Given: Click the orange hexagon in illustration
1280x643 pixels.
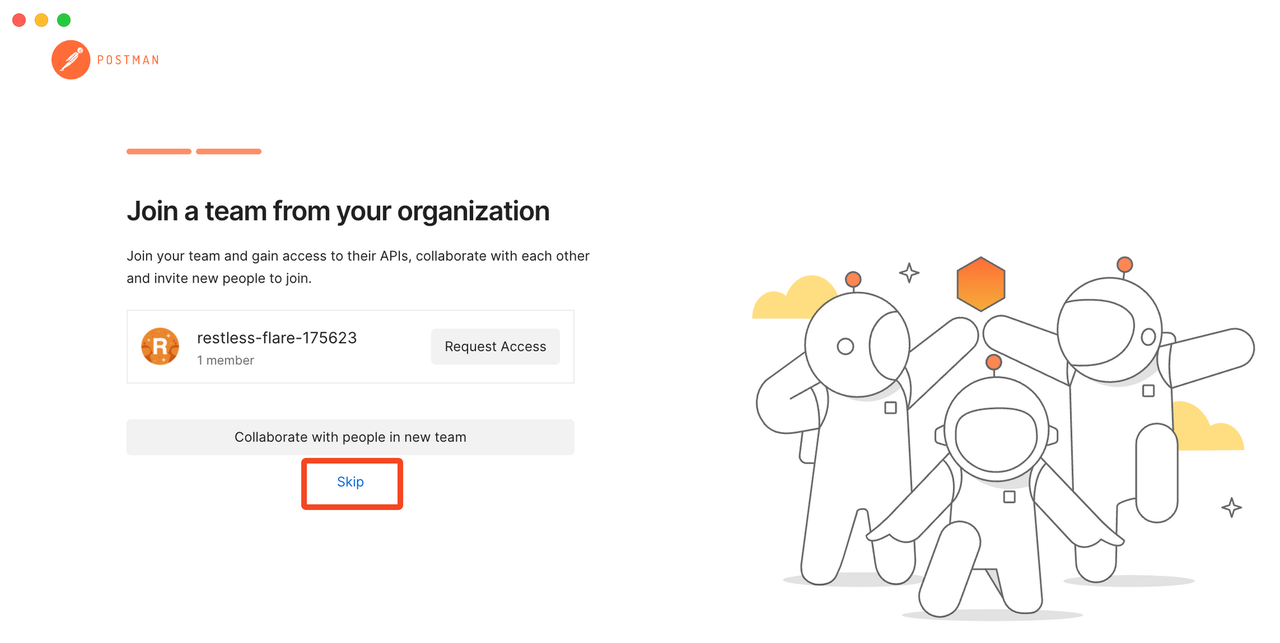Looking at the screenshot, I should tap(980, 284).
